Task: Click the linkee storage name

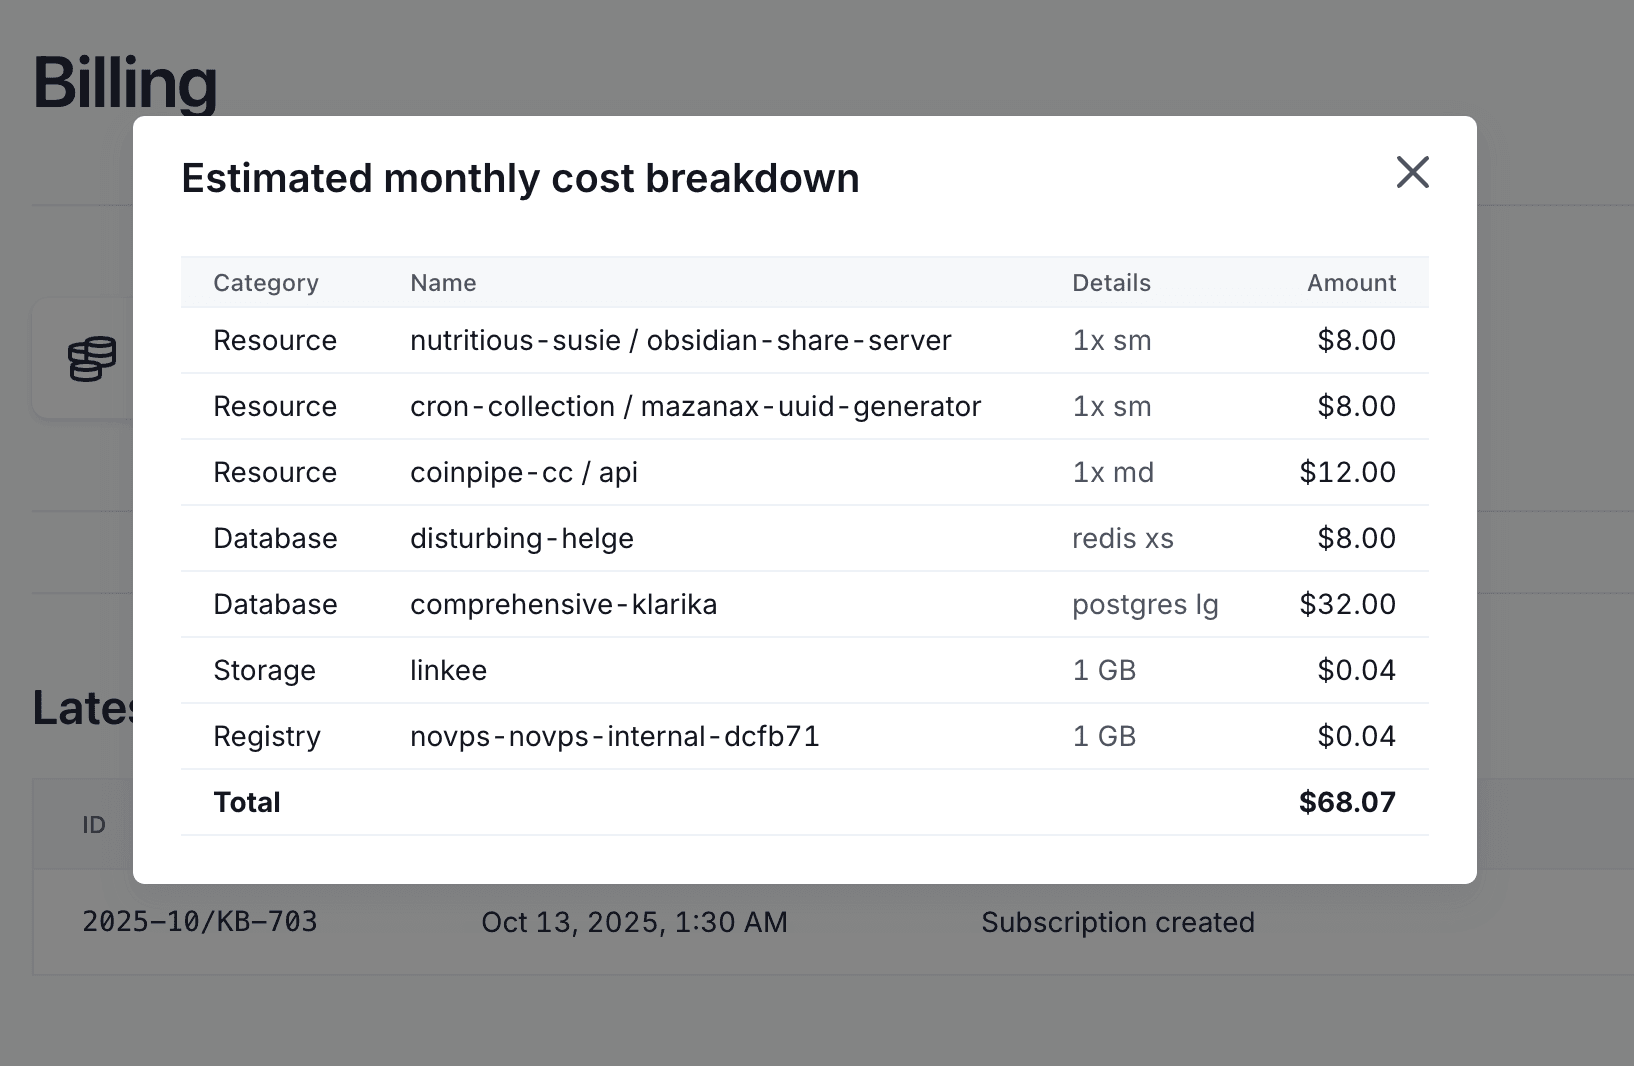Action: tap(448, 671)
